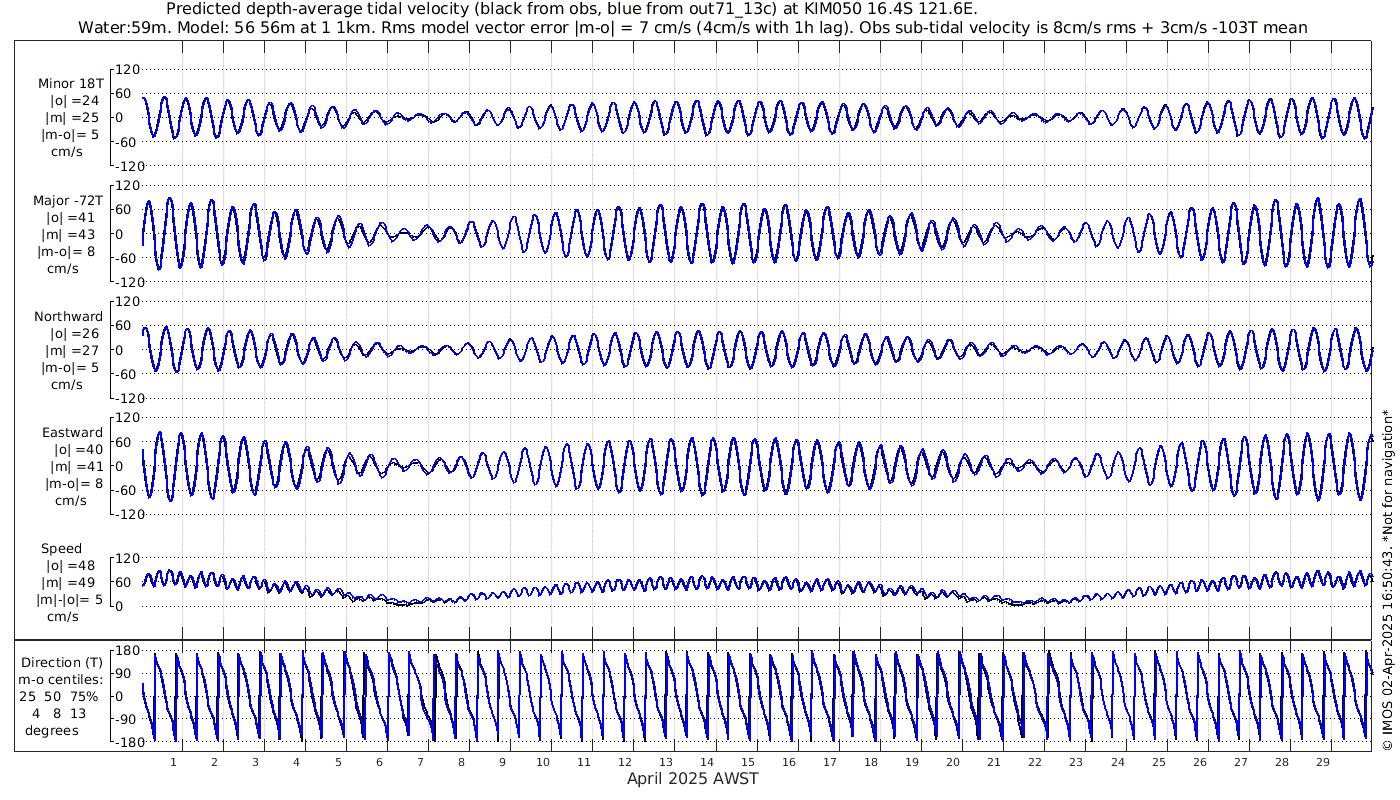Image resolution: width=1400 pixels, height=800 pixels.
Task: Click the '|o| =26' value in Northward panel
Action: [74, 334]
